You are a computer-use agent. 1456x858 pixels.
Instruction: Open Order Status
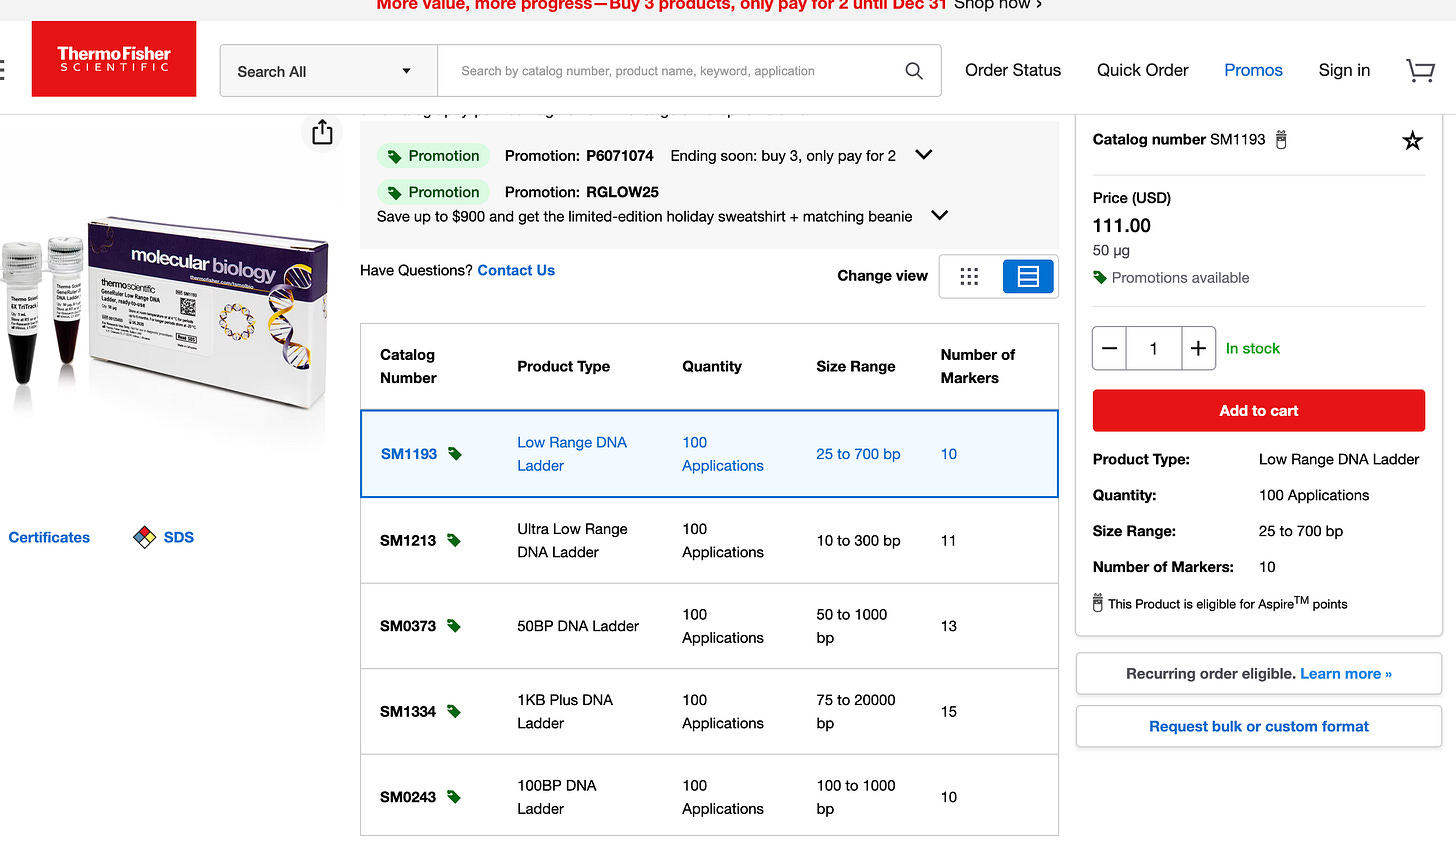point(1013,70)
